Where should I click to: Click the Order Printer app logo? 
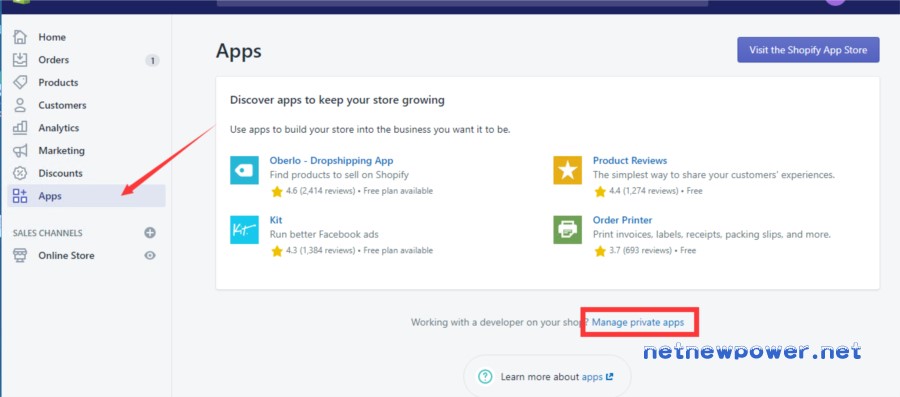point(567,229)
